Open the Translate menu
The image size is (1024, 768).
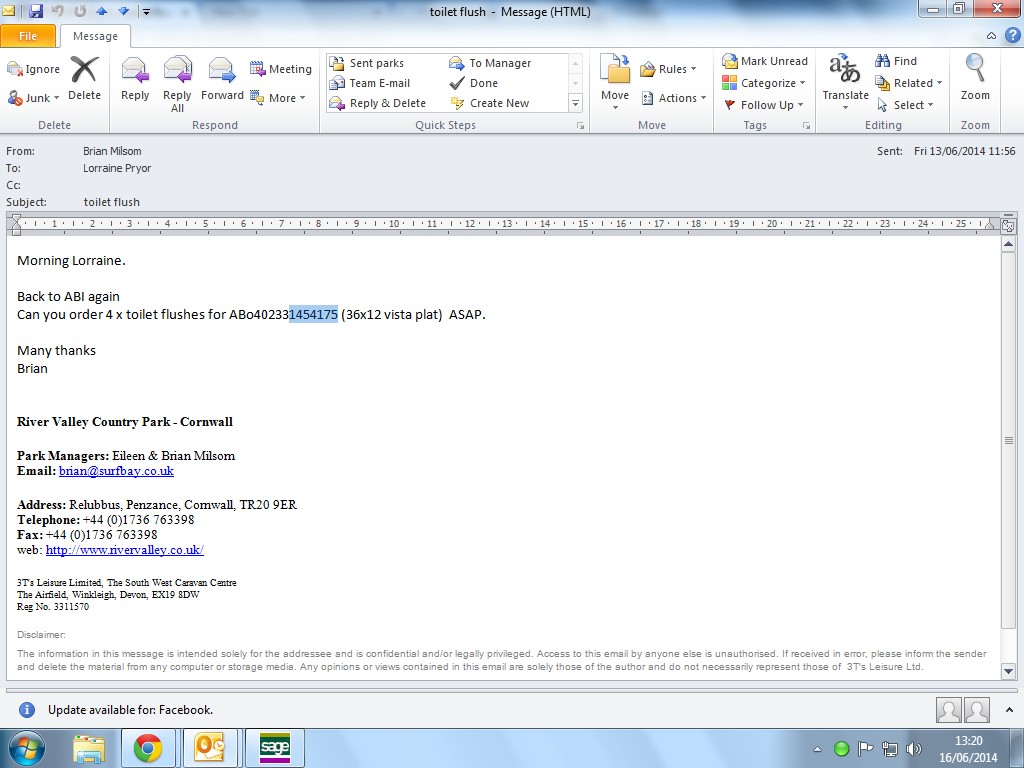click(x=846, y=82)
